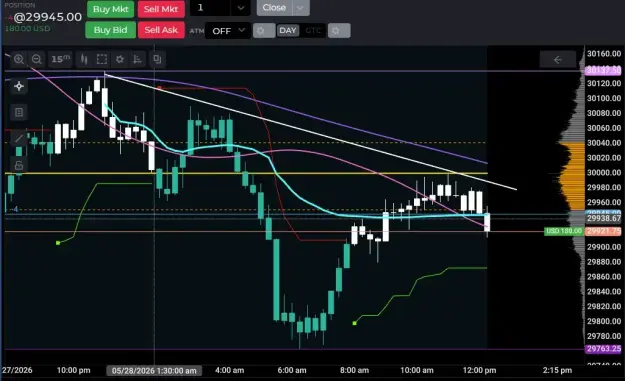
Task: Click the zoom out magnifier icon
Action: coord(37,59)
